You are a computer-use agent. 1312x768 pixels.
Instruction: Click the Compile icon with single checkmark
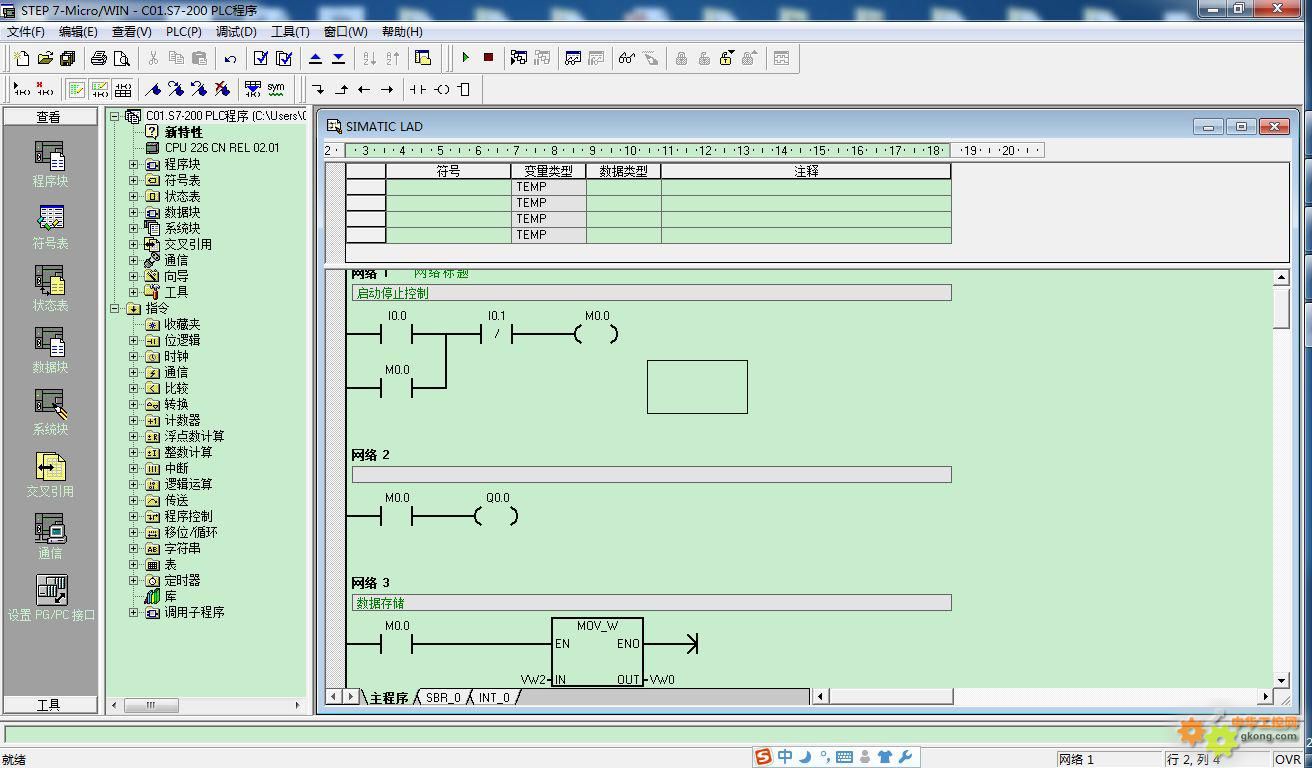(261, 58)
